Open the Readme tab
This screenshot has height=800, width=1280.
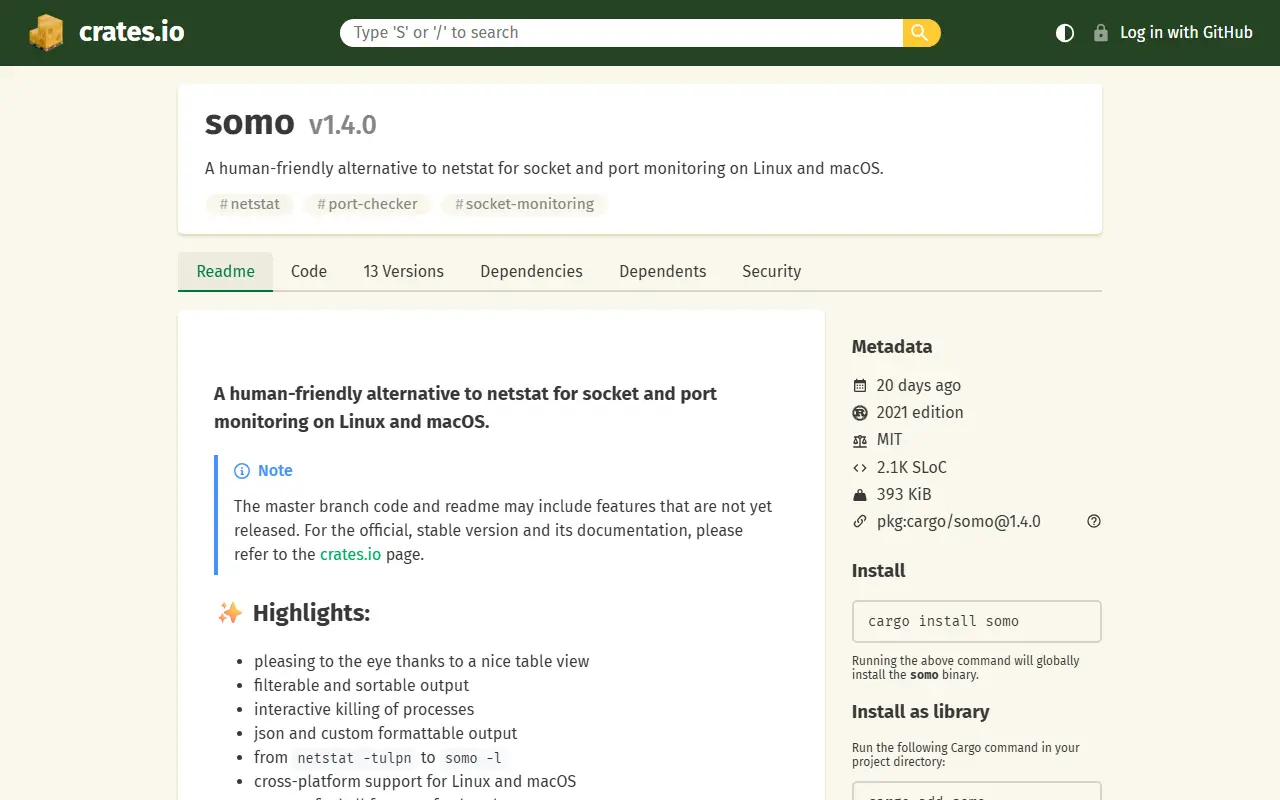pyautogui.click(x=225, y=271)
